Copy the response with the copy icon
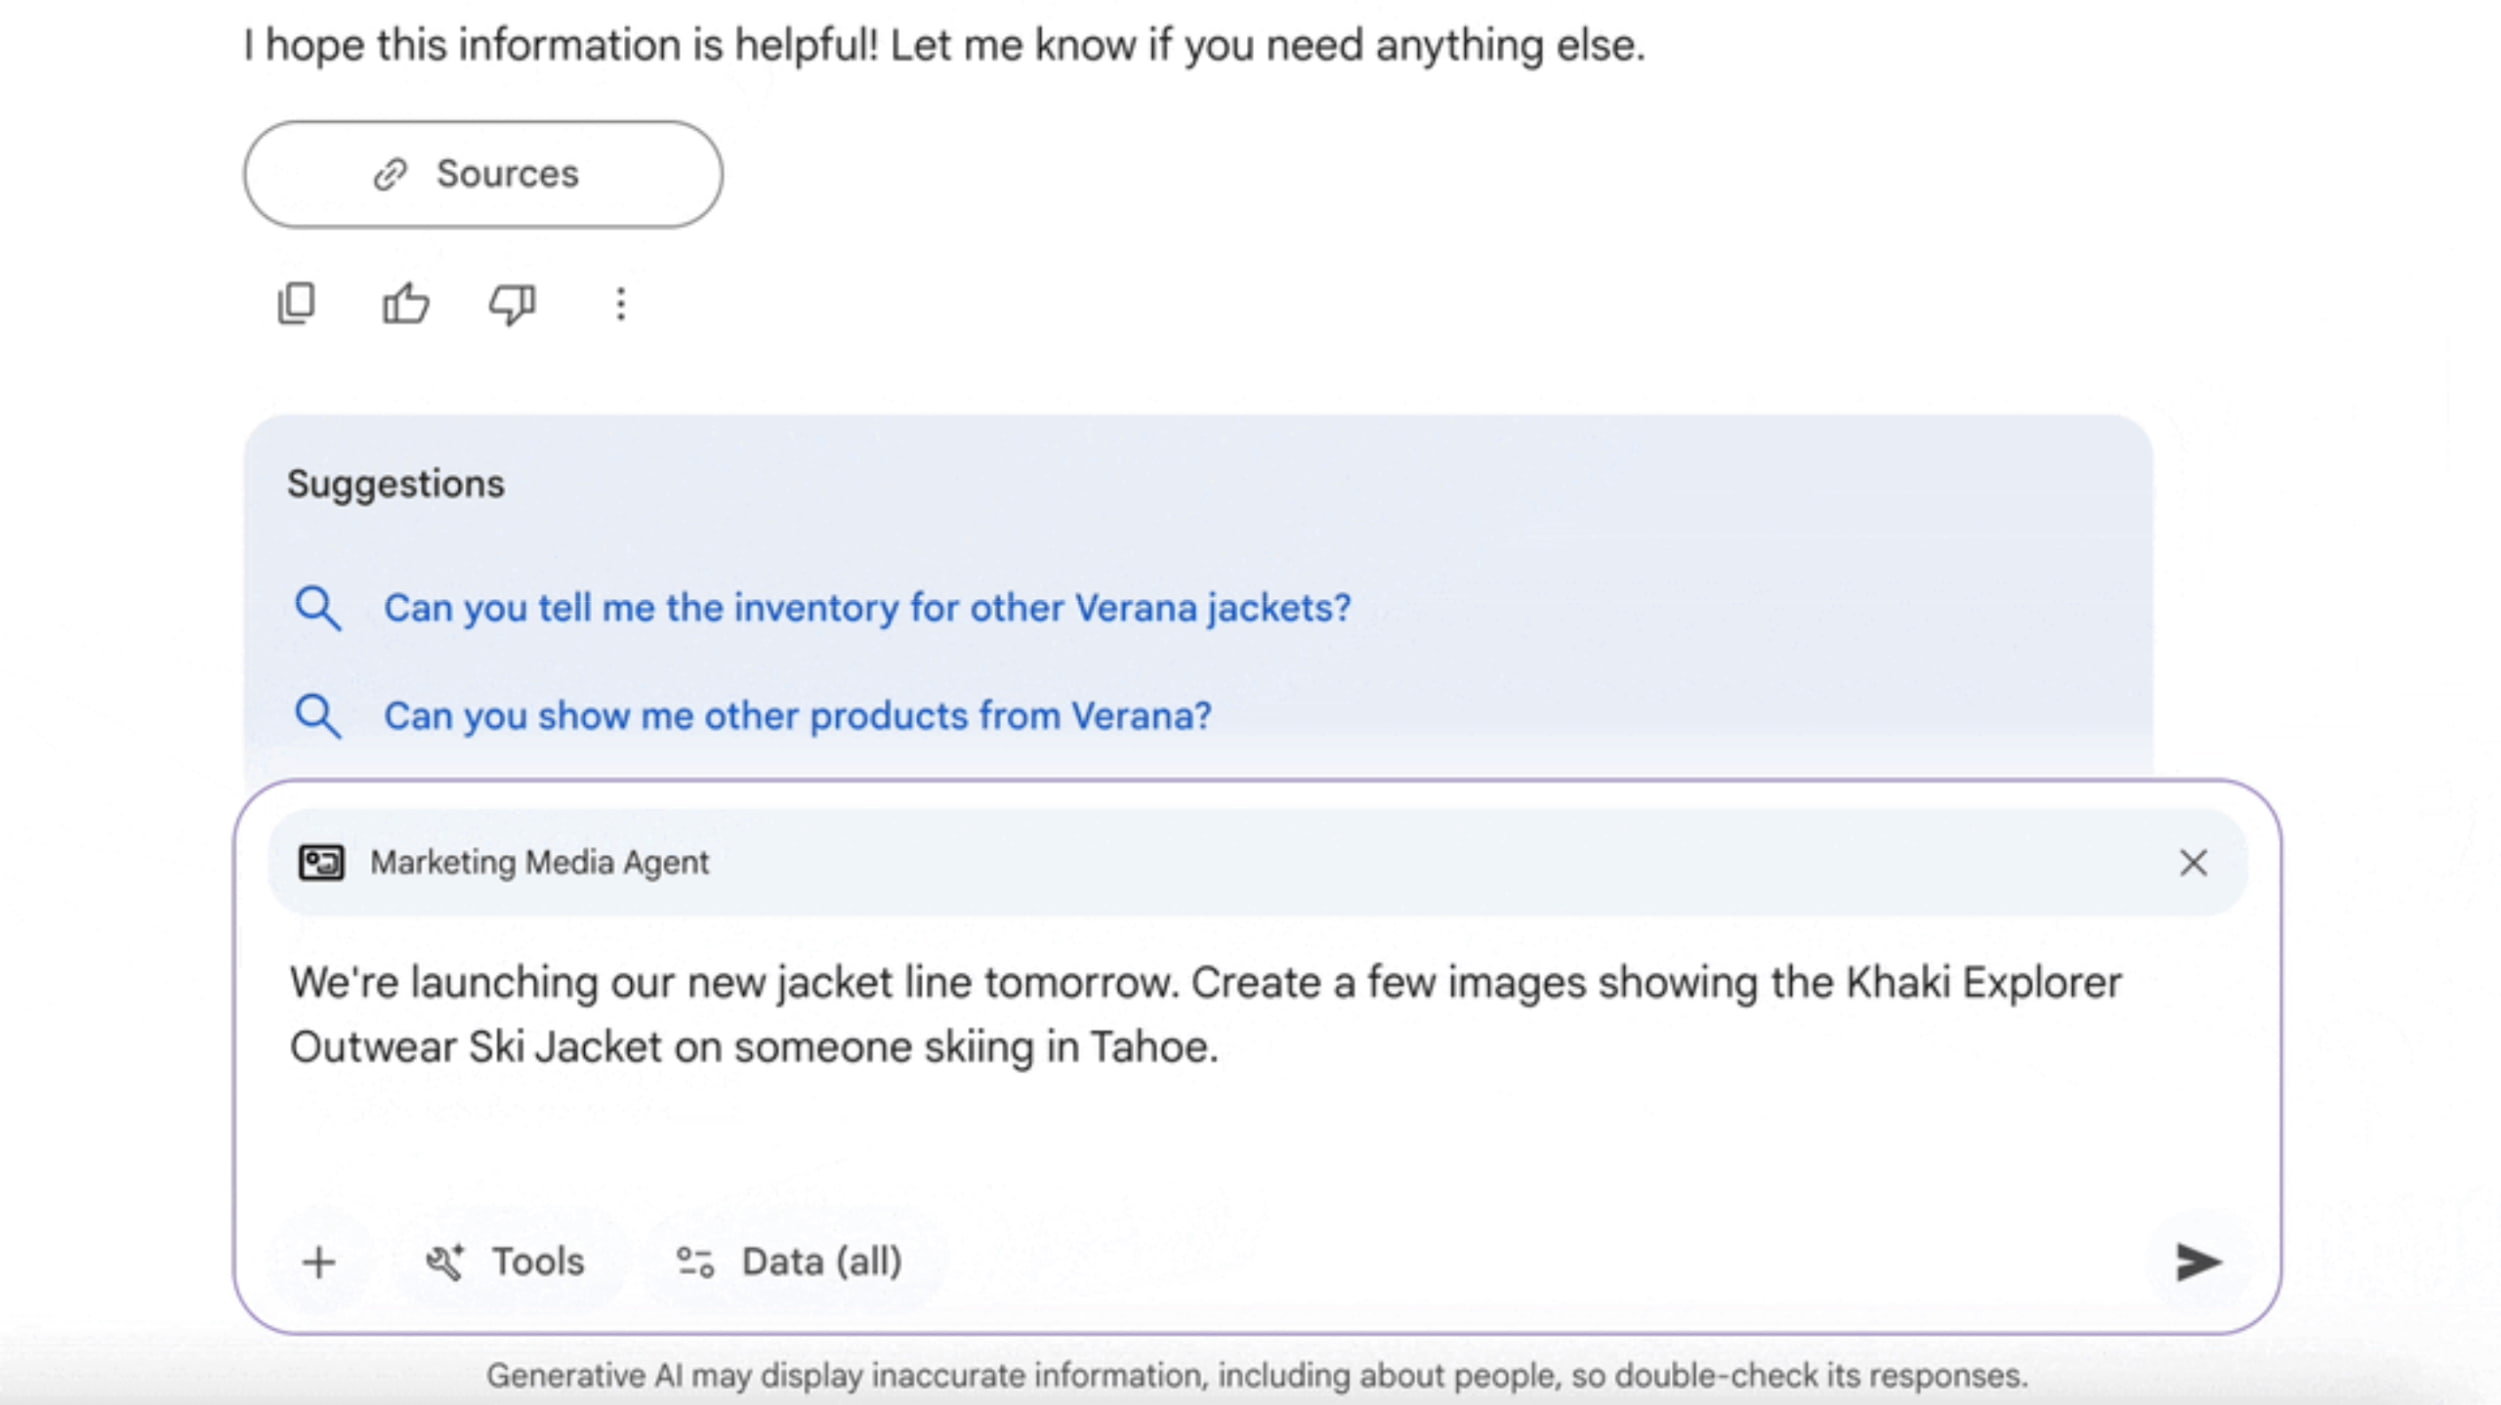 [296, 304]
